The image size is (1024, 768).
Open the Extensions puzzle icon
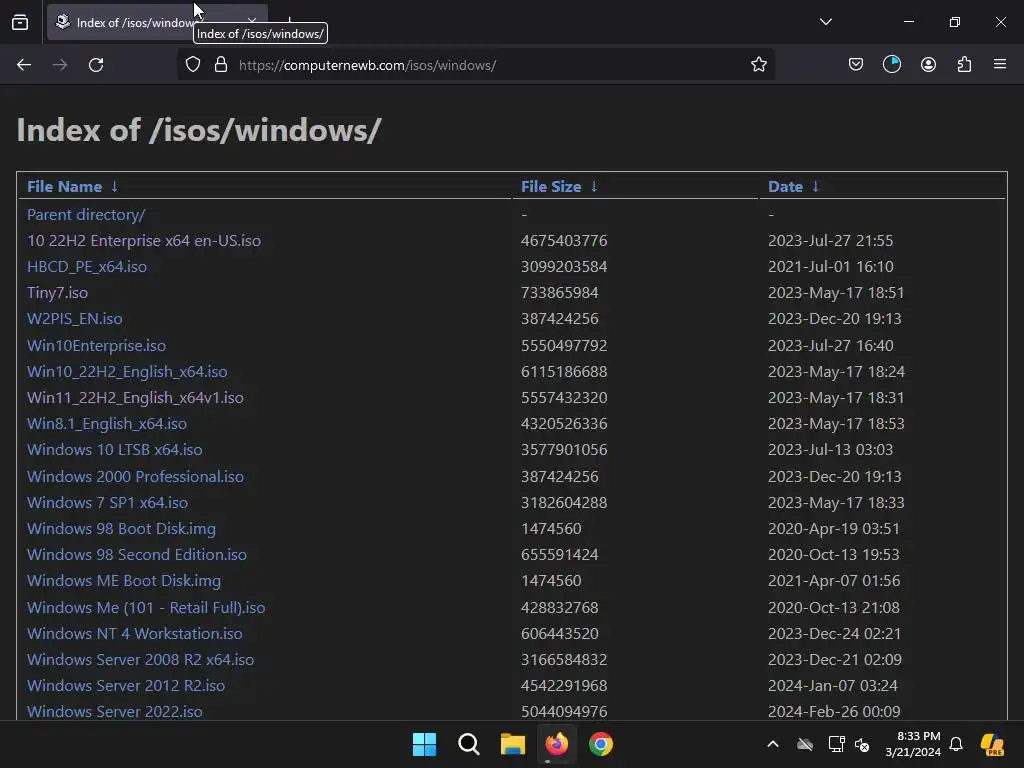(x=964, y=65)
